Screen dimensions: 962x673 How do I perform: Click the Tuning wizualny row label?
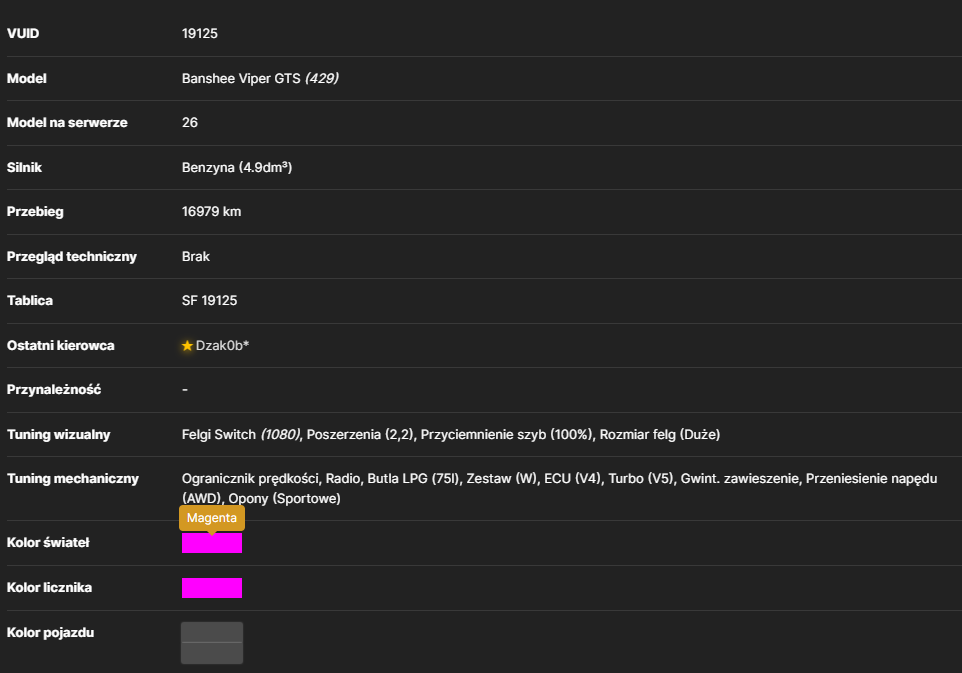[x=58, y=434]
